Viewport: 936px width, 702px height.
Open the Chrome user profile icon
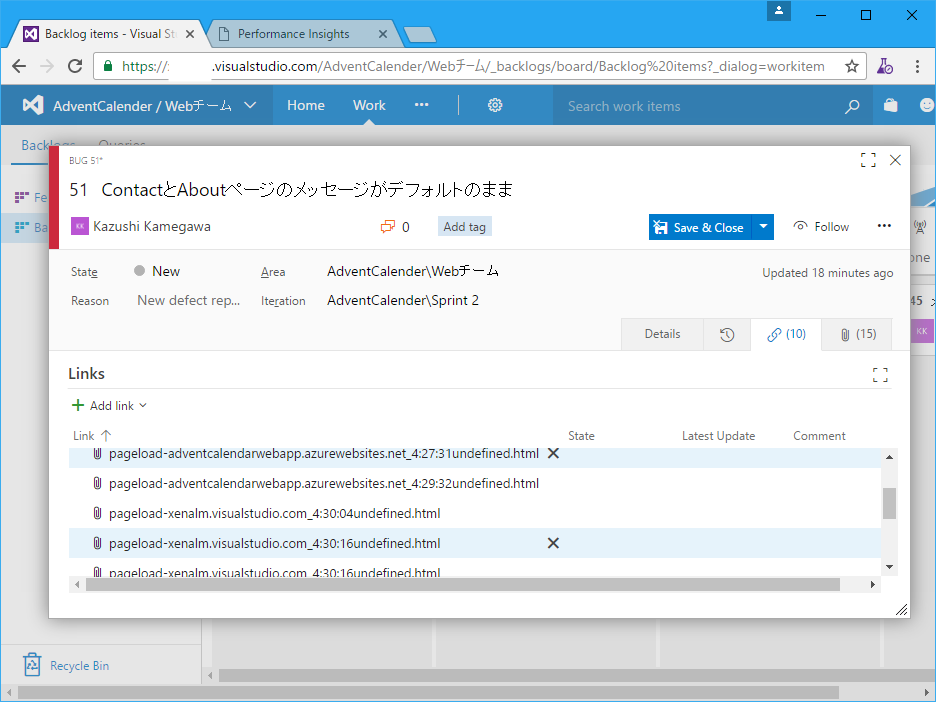[x=779, y=11]
